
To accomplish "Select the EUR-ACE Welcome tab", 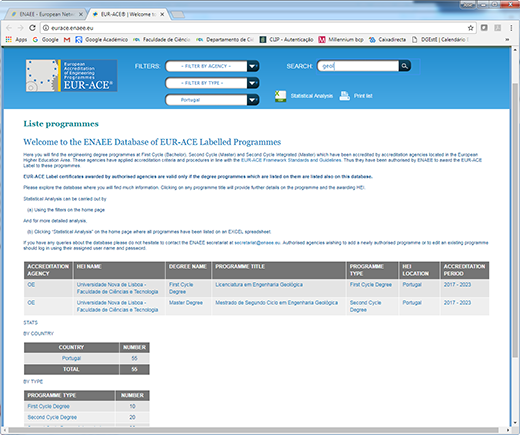I will (128, 14).
